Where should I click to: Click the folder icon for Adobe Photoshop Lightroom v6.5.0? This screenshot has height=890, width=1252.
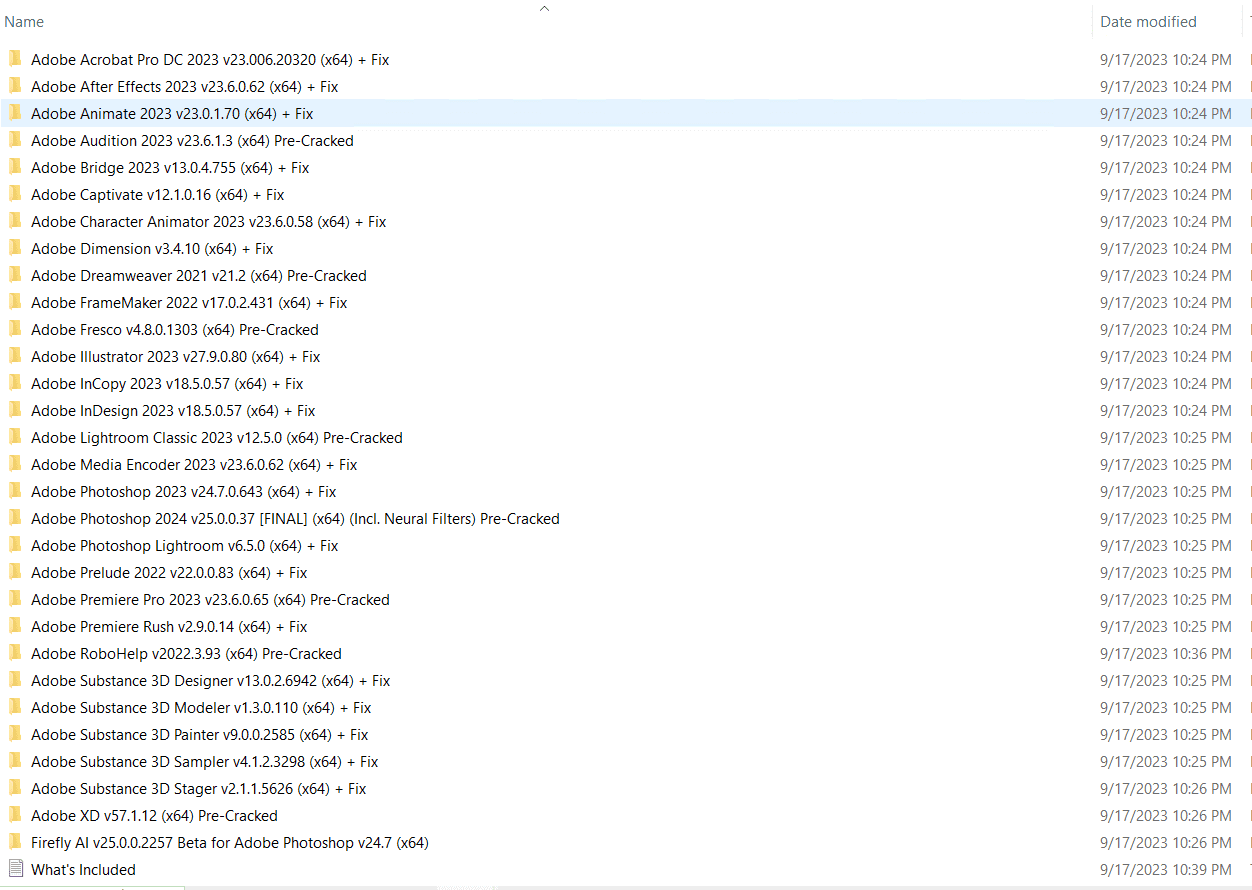[x=15, y=545]
